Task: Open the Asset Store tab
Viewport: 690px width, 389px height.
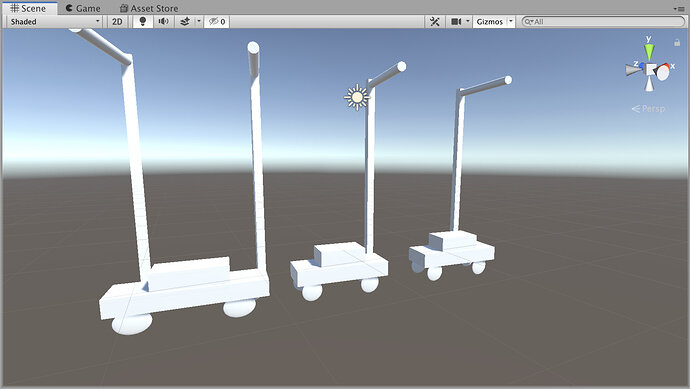Action: pos(149,8)
